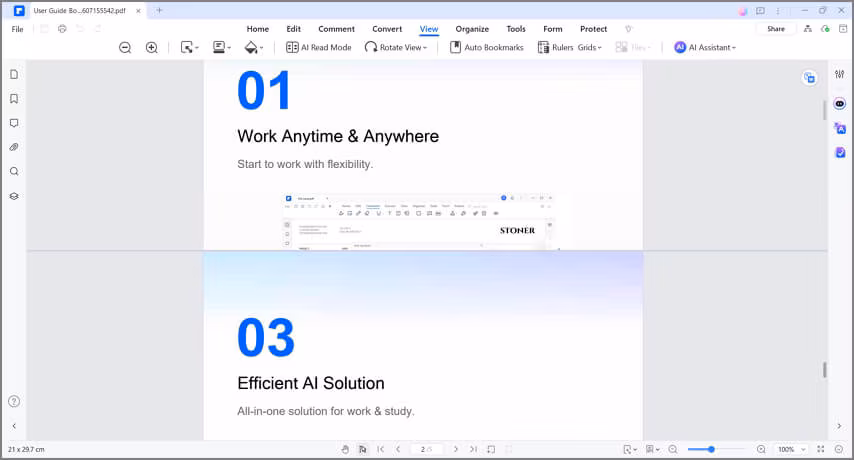Toggle AI Read Mode

pyautogui.click(x=319, y=47)
